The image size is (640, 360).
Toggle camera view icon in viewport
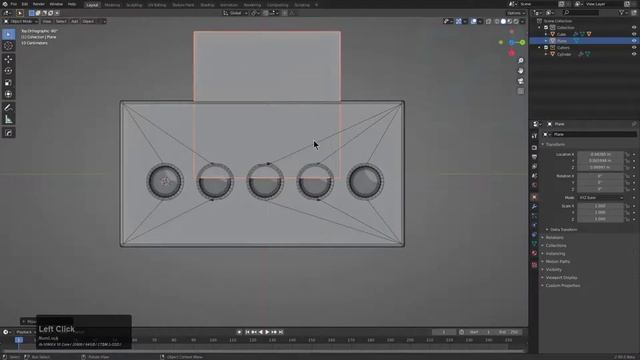click(x=521, y=81)
